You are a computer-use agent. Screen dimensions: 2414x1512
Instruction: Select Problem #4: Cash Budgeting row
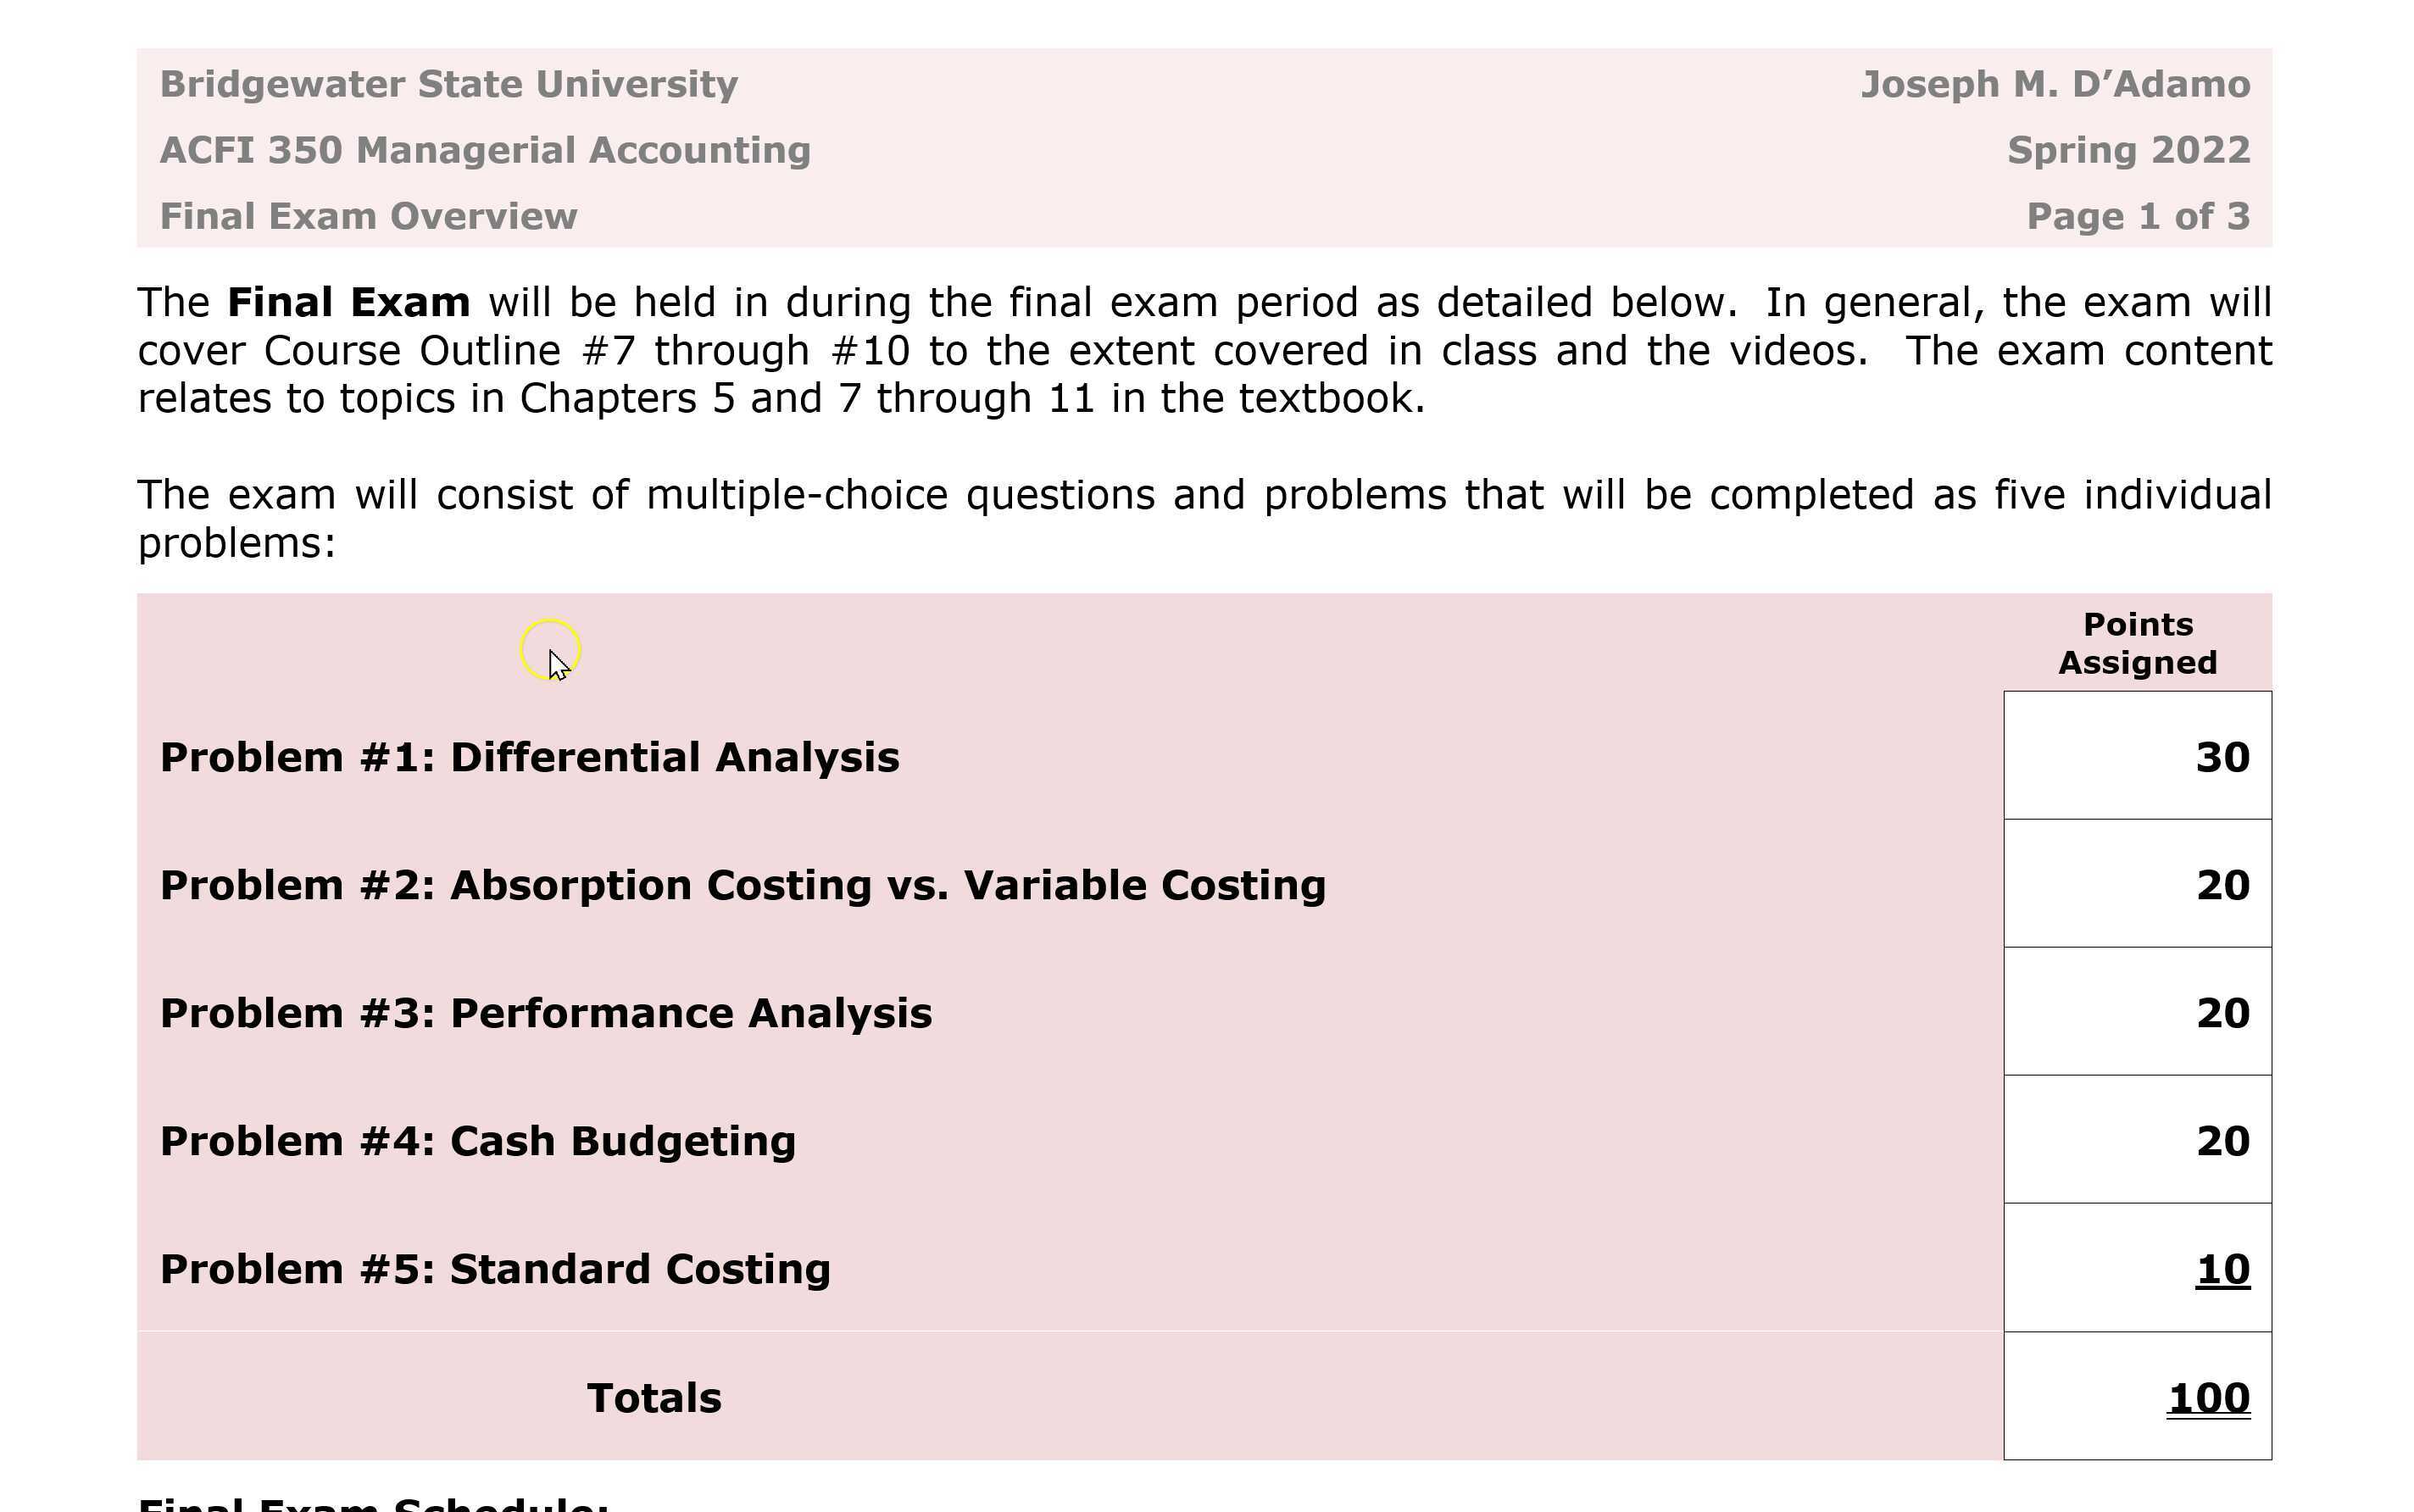(x=478, y=1141)
